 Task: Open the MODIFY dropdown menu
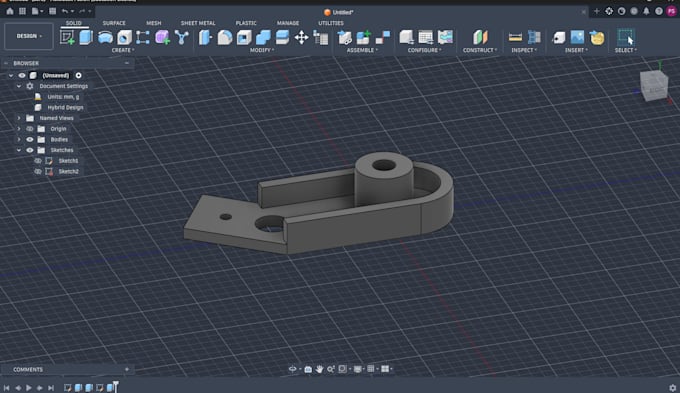tap(262, 50)
